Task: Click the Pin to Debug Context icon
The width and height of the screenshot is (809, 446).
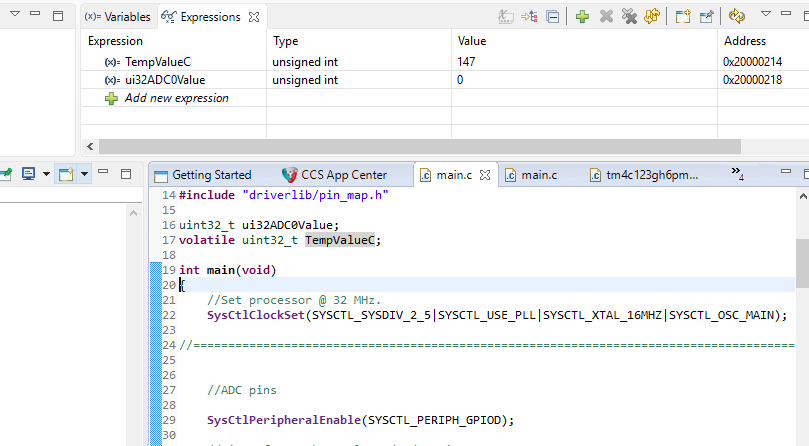Action: (707, 17)
